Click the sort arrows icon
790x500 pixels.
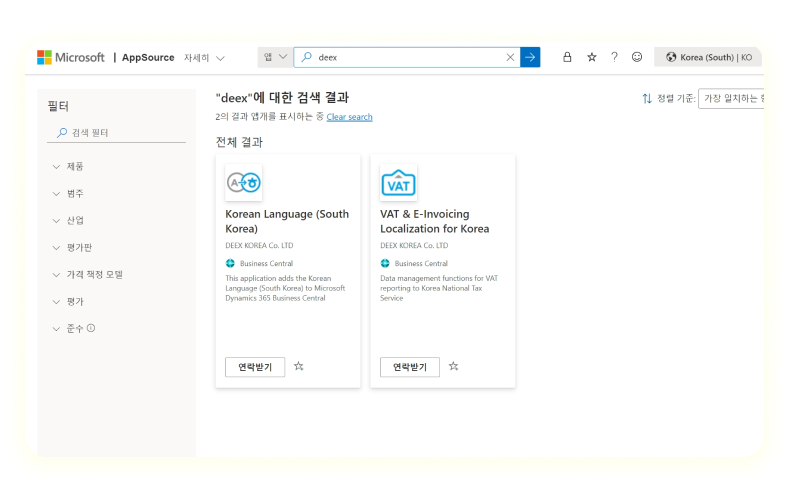pos(647,98)
